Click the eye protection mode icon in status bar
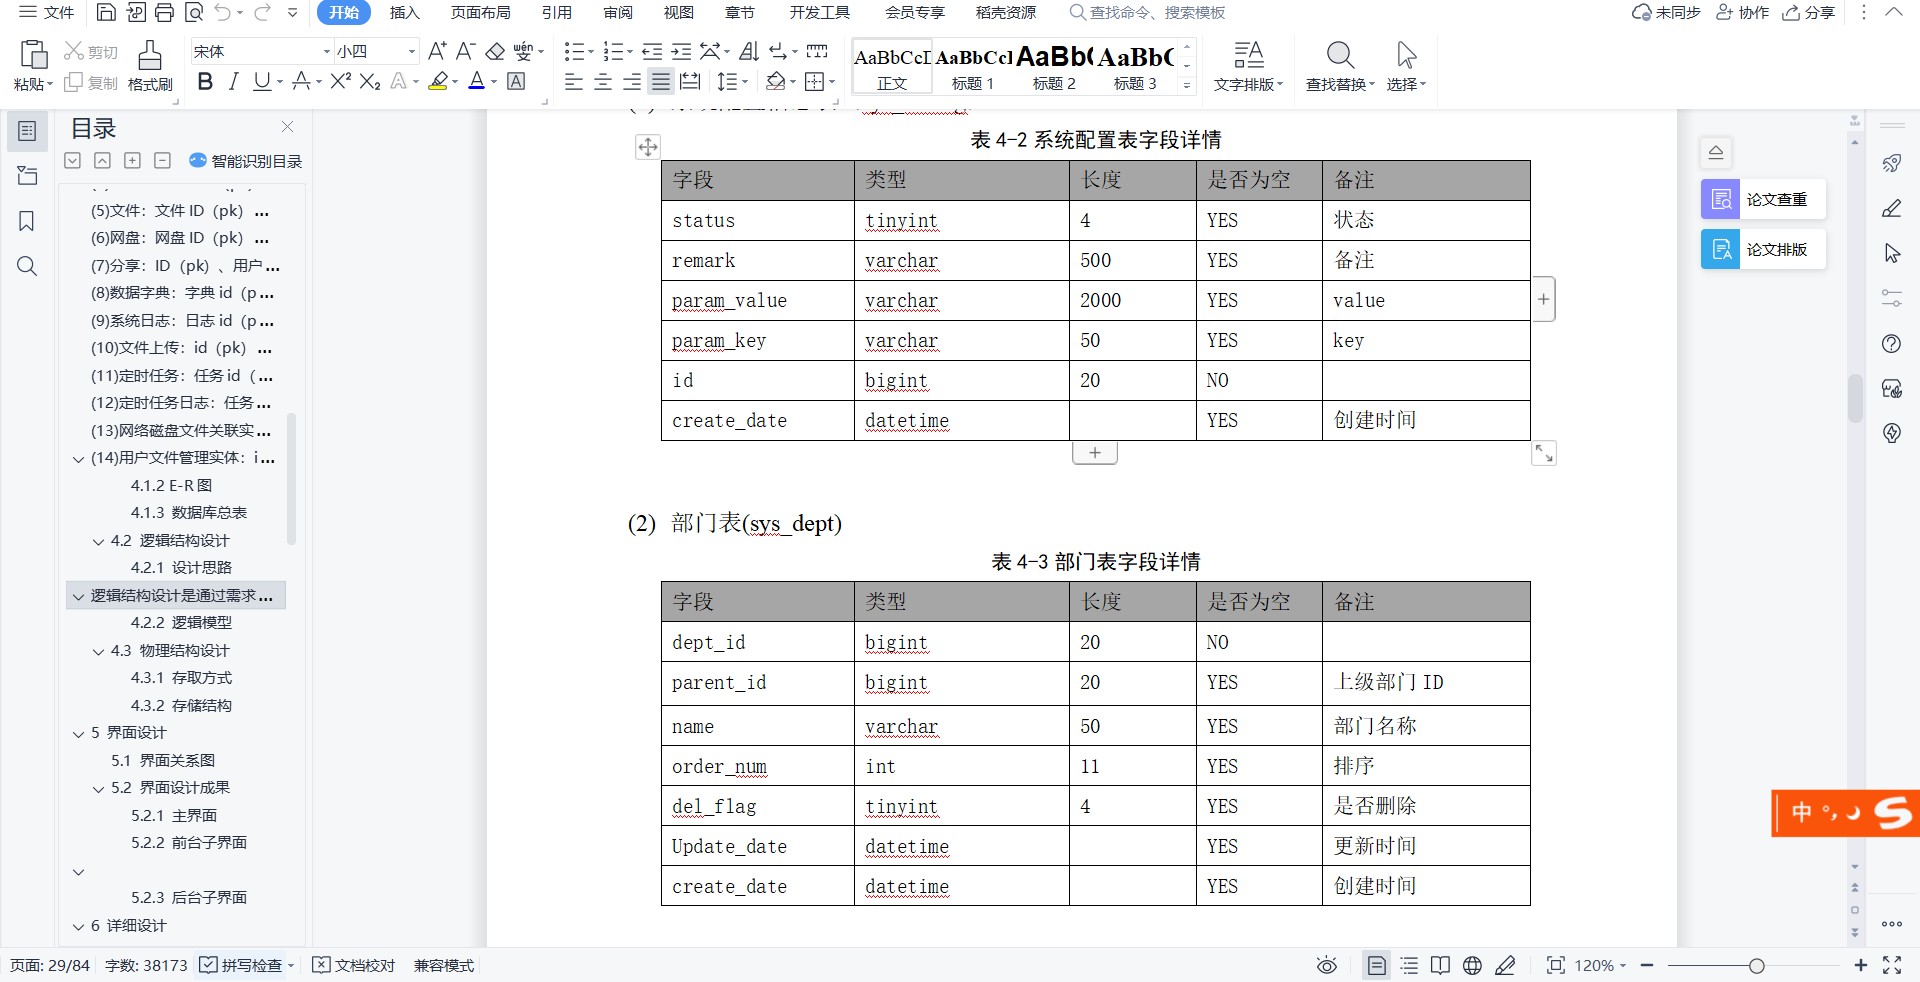 (x=1327, y=965)
